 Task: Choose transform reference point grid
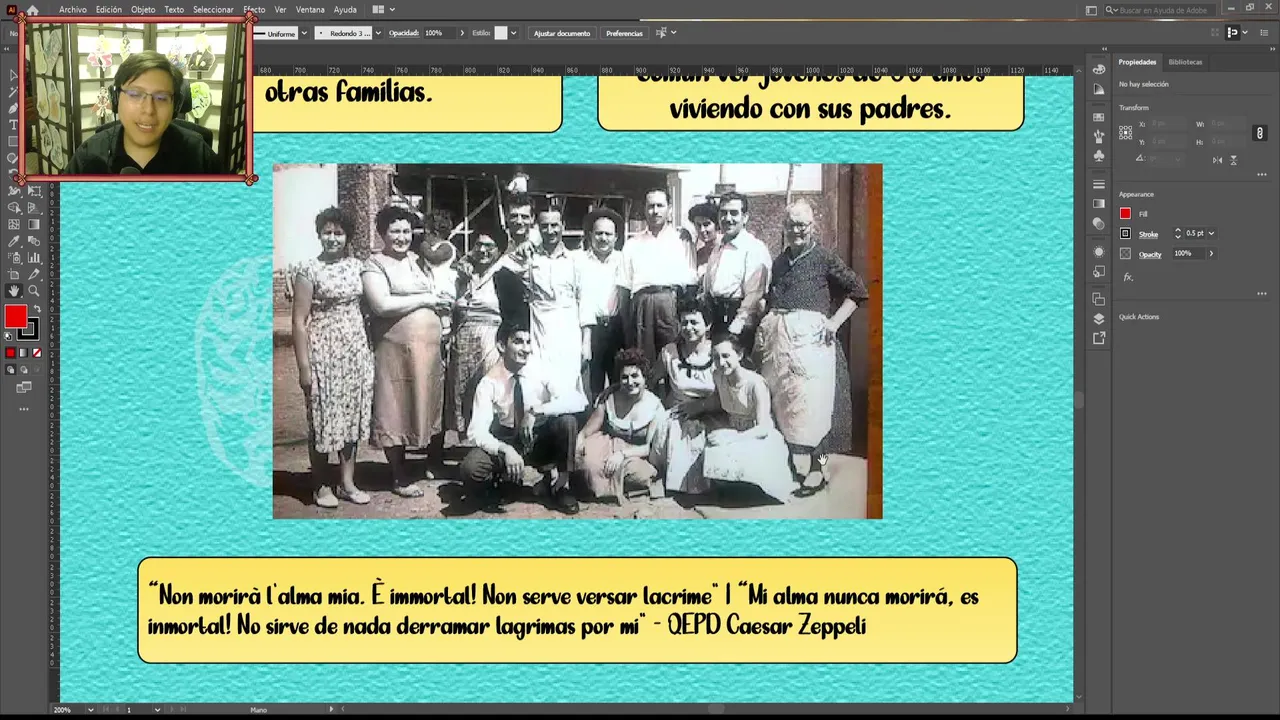(x=1125, y=132)
